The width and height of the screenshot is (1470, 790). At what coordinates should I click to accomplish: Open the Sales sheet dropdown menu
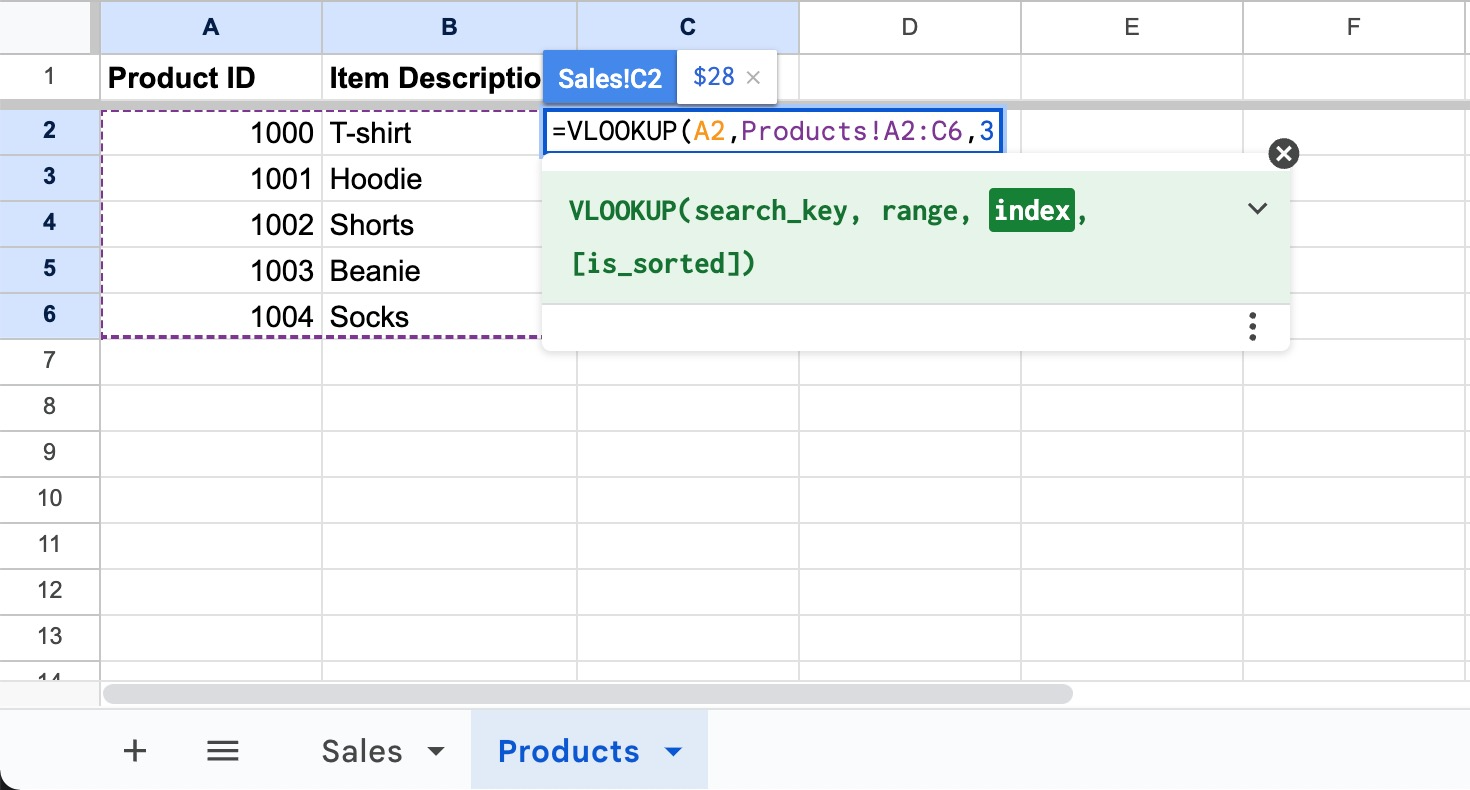coord(434,750)
